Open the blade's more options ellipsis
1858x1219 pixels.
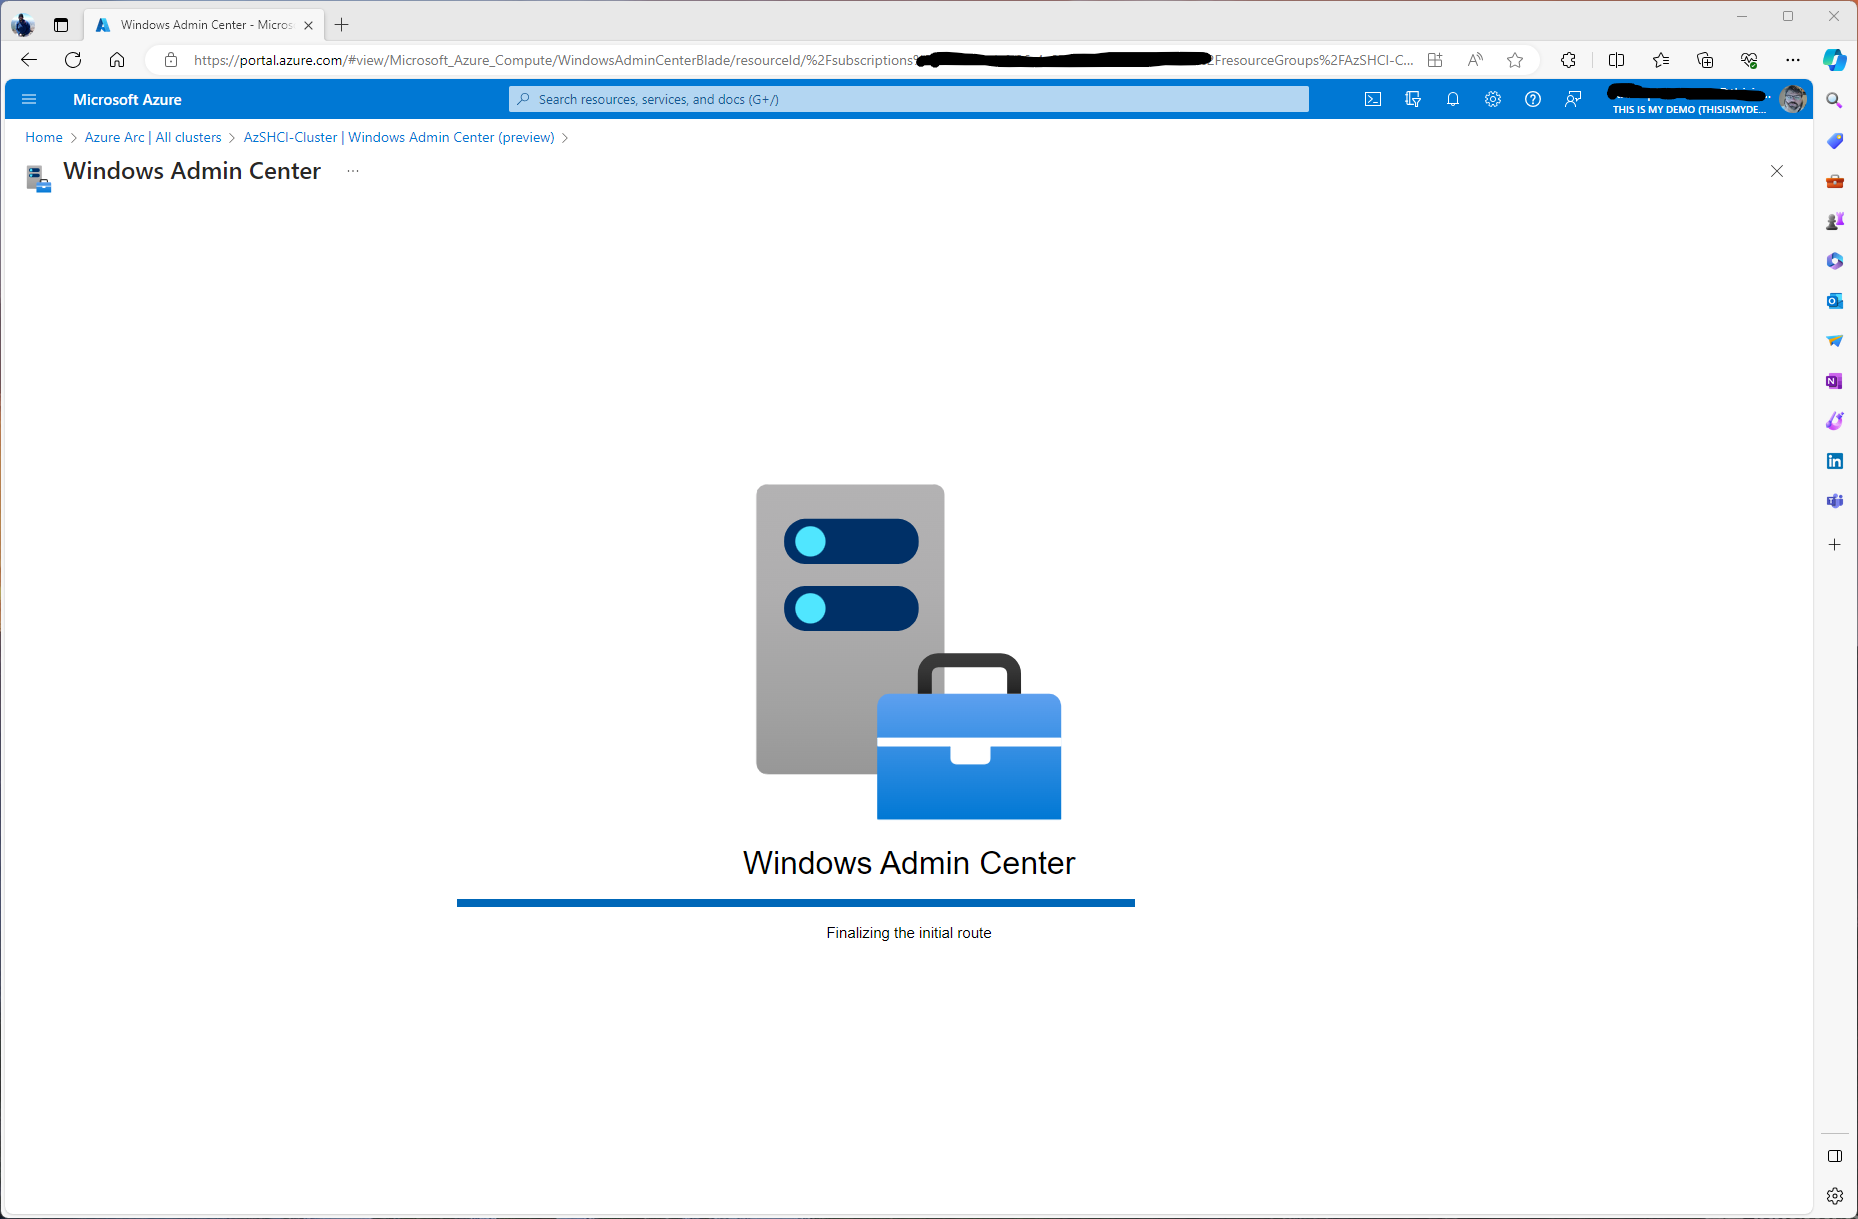(x=352, y=171)
